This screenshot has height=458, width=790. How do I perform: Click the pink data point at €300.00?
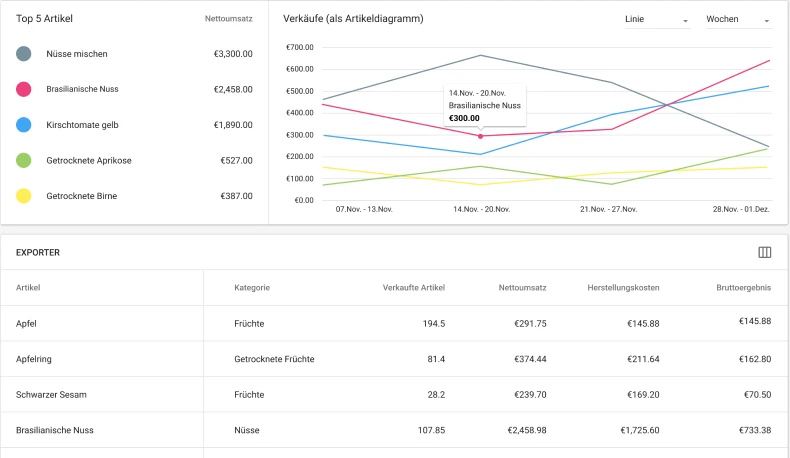(480, 136)
